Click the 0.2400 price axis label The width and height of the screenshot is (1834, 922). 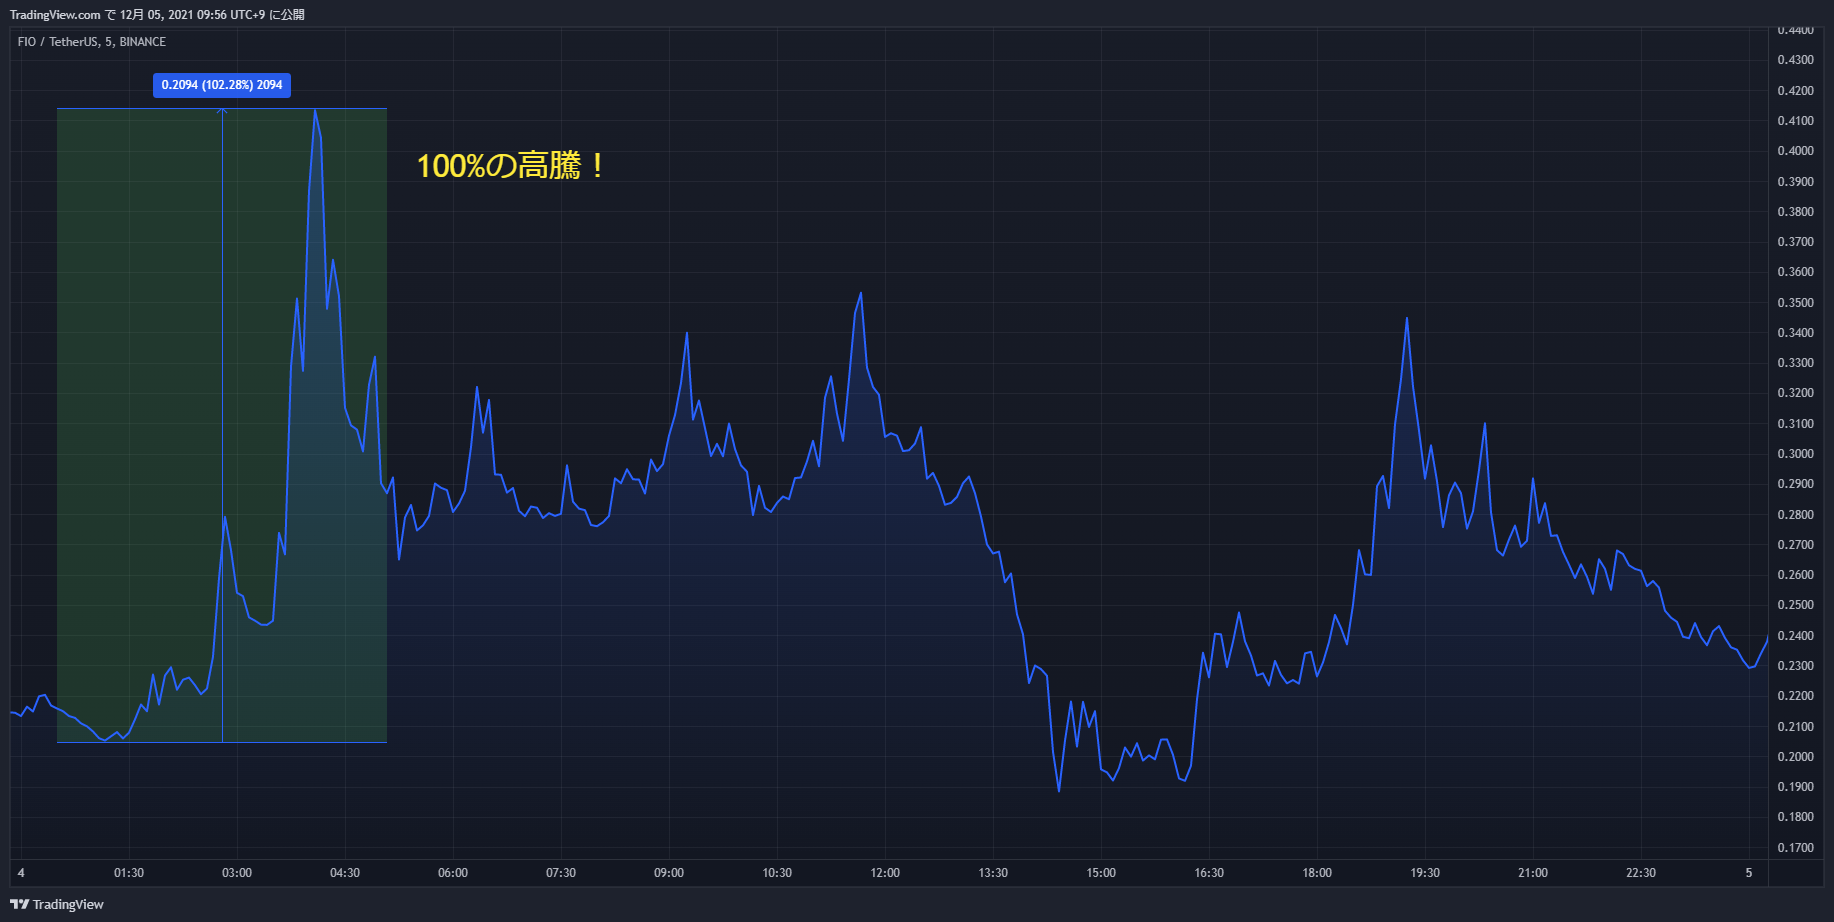tap(1795, 636)
